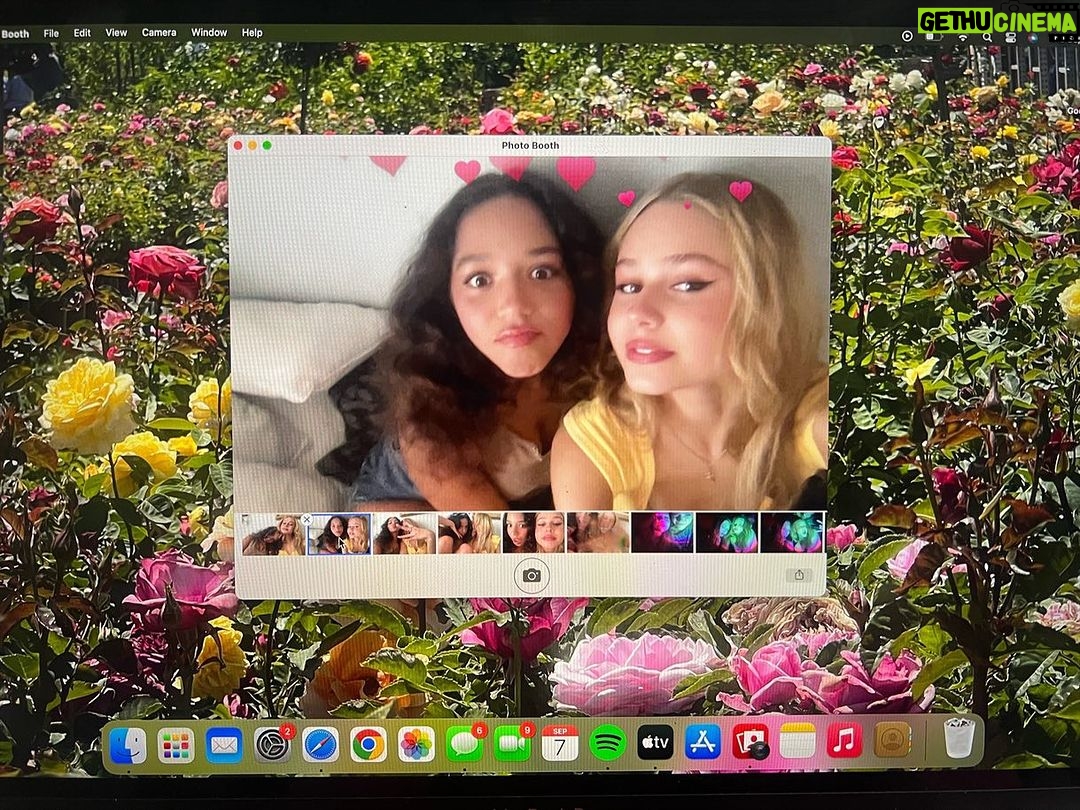Open System Settings from the dock

coord(272,744)
